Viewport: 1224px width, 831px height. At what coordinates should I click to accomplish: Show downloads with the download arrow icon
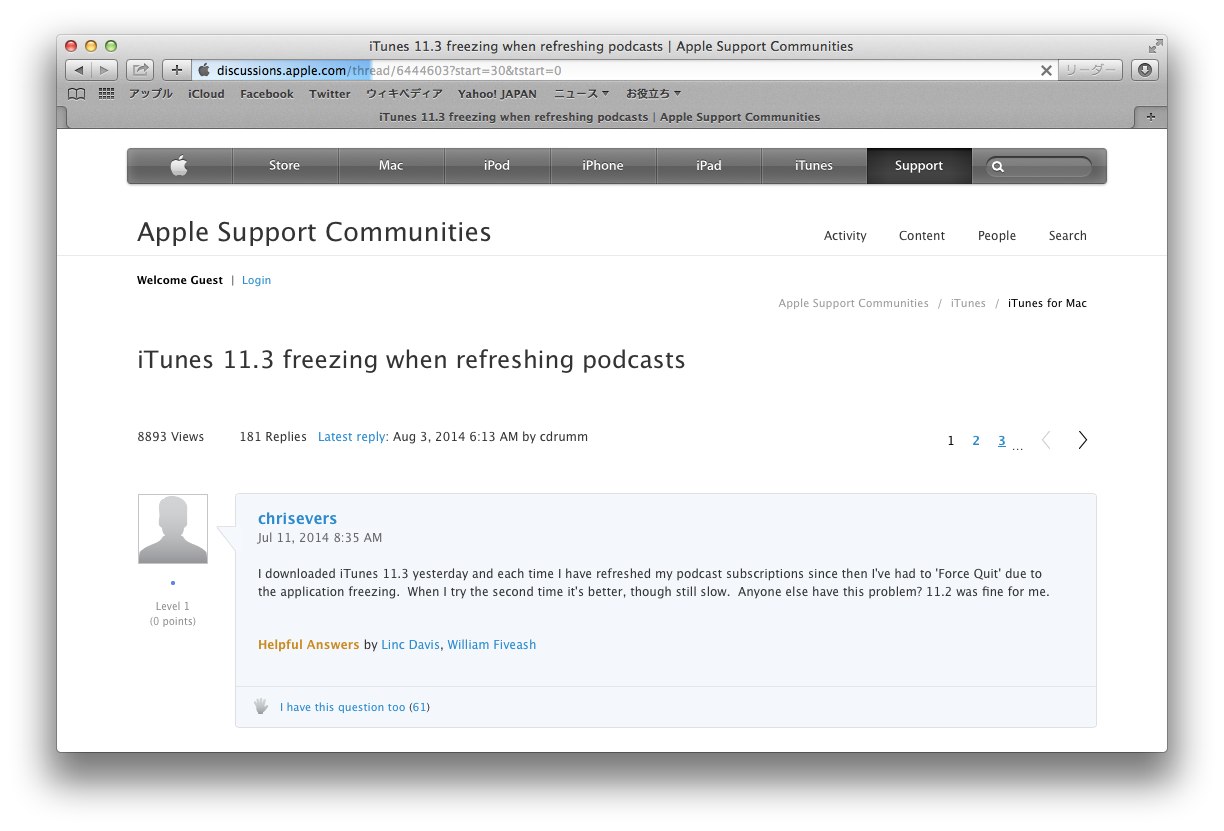[x=1145, y=70]
